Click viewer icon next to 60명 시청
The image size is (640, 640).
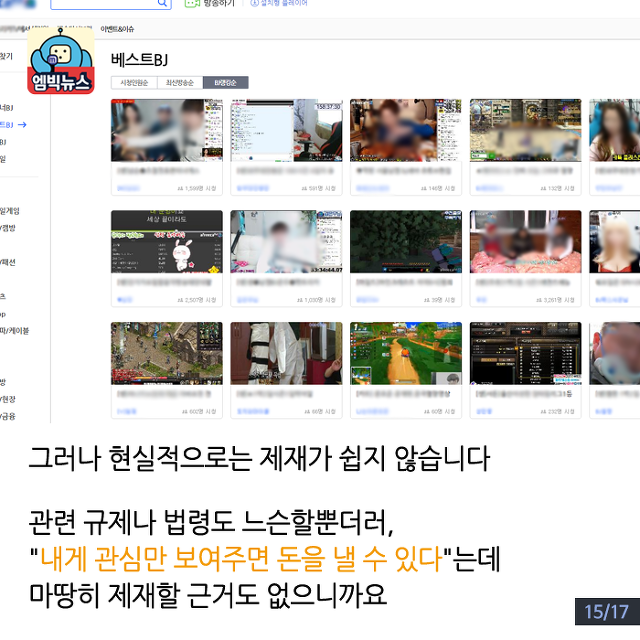click(x=427, y=412)
